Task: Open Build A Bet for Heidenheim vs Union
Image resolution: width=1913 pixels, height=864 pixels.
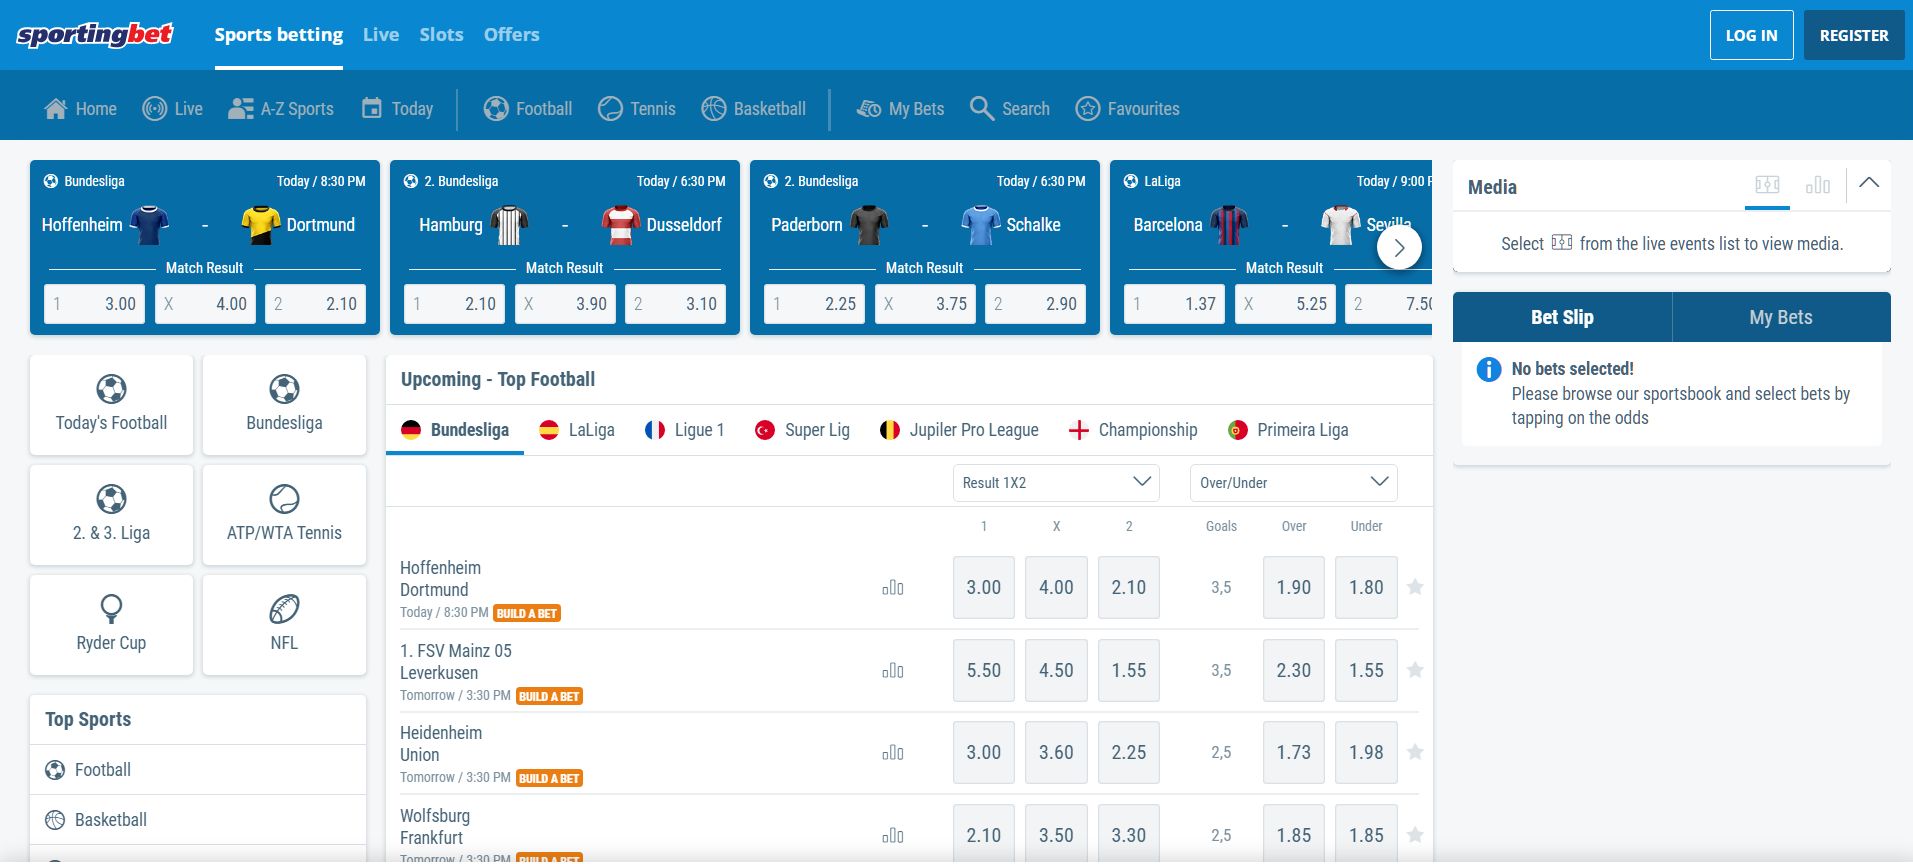Action: (549, 779)
